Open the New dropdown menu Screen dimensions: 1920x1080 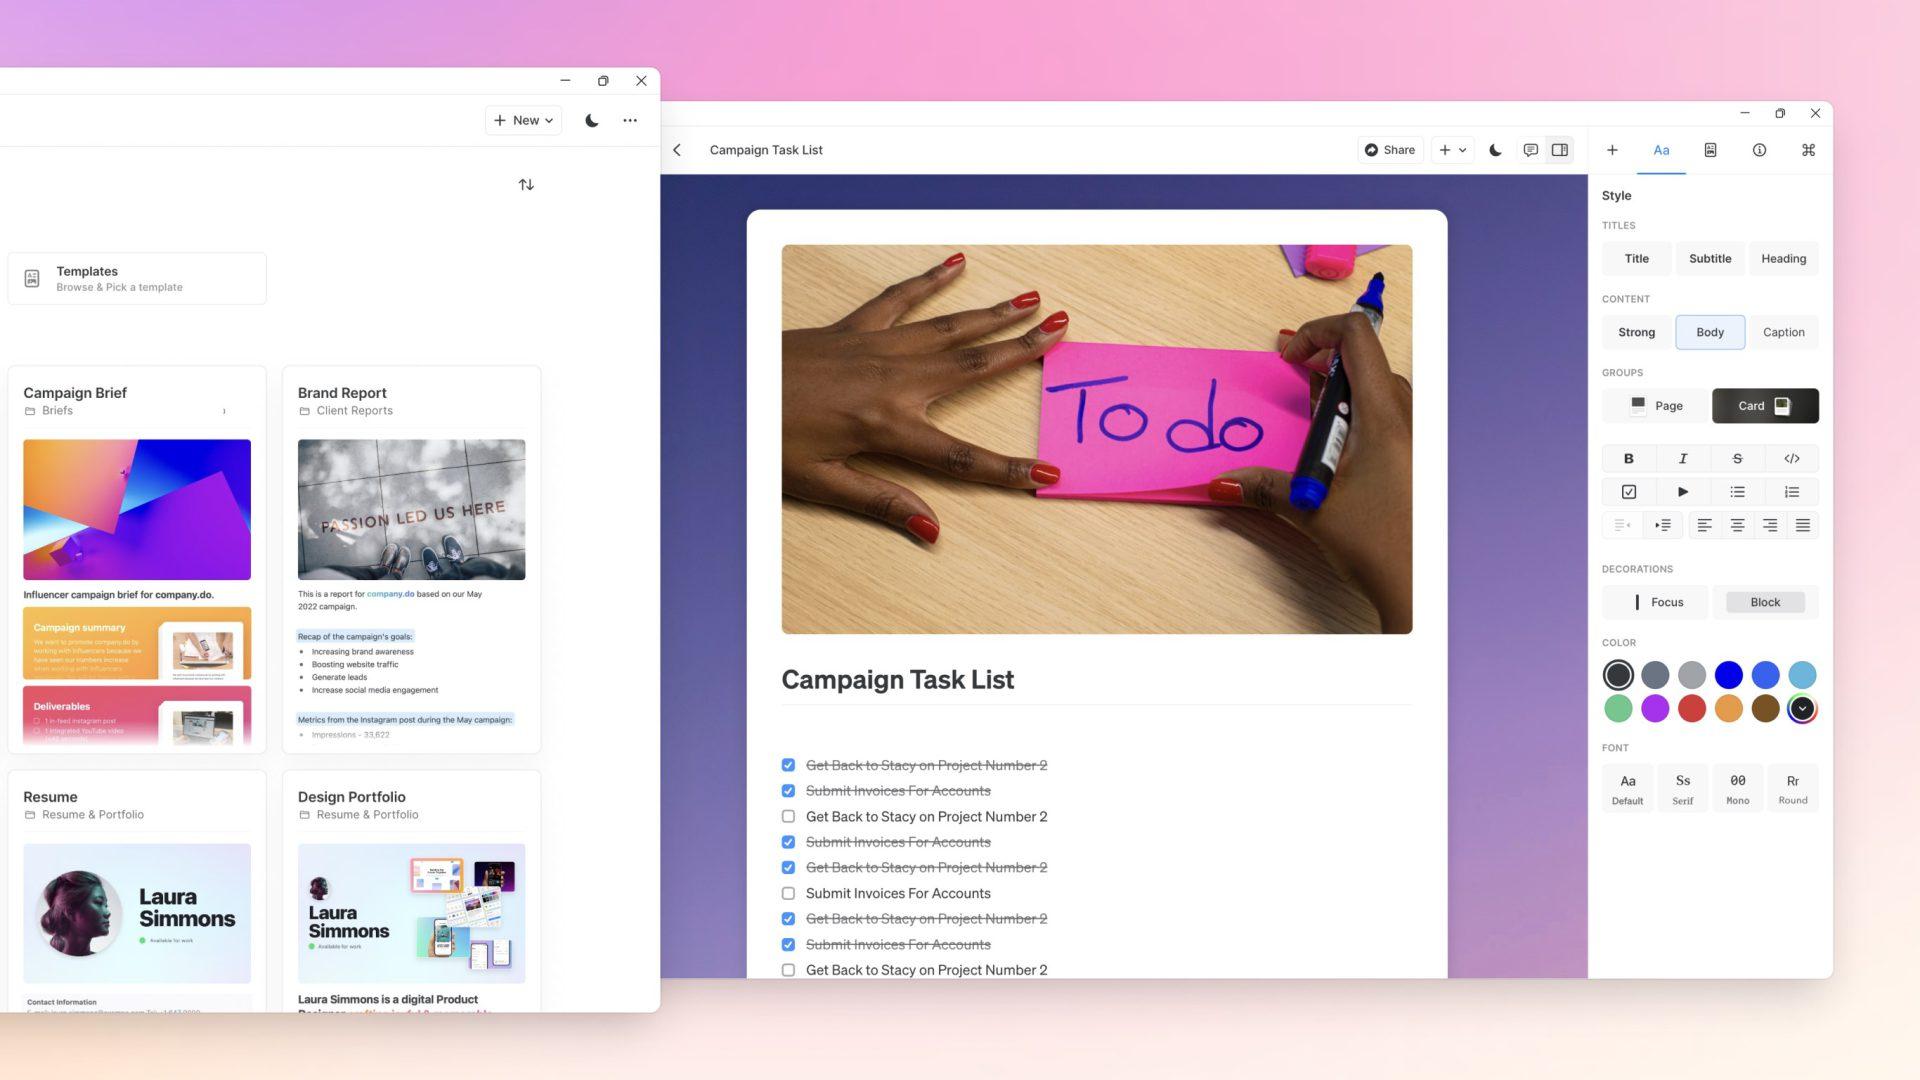[523, 120]
